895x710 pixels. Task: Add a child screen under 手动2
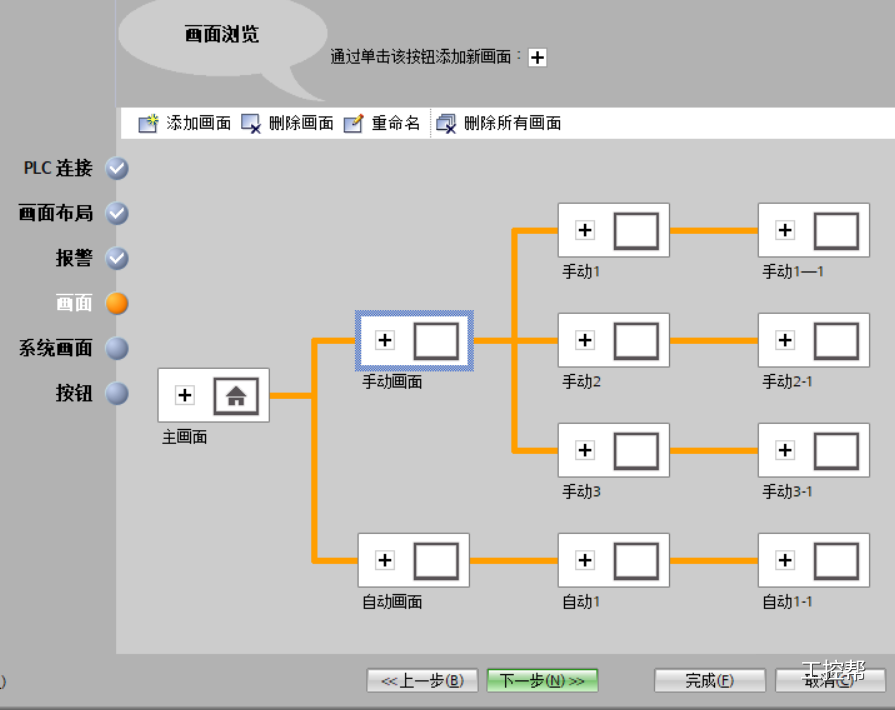(584, 340)
